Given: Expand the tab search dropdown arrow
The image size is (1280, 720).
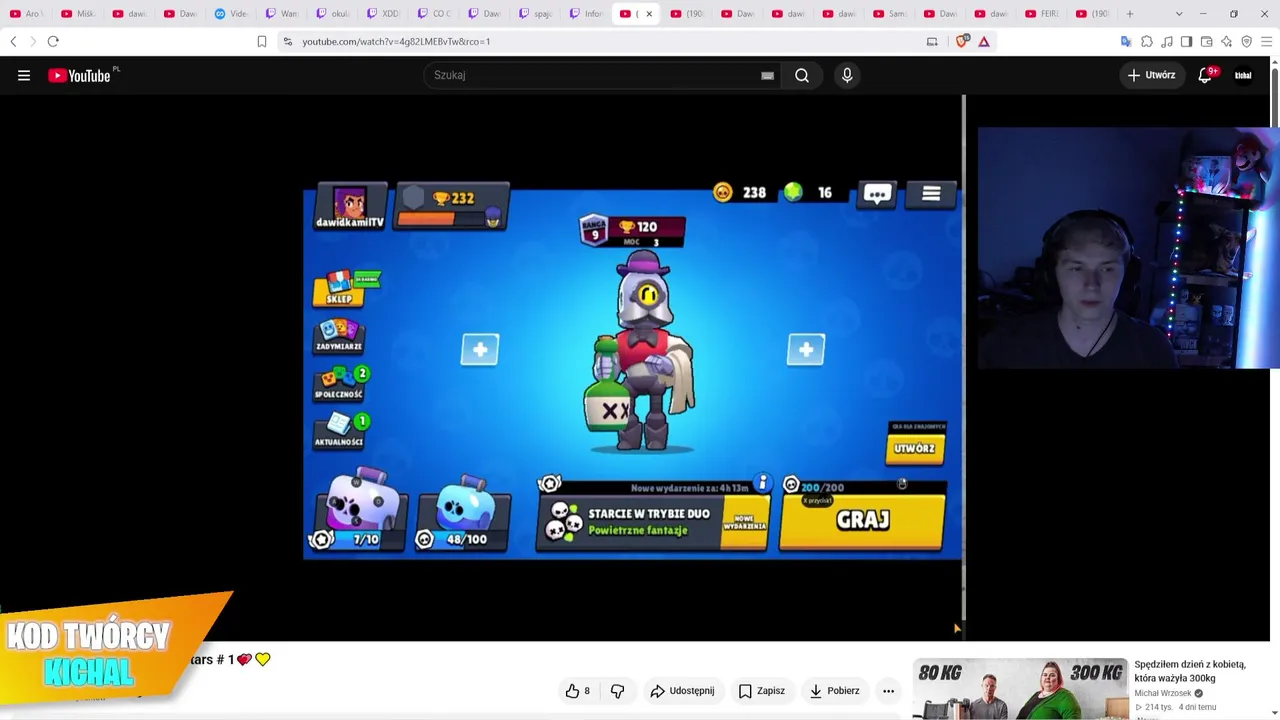Looking at the screenshot, I should click(x=1179, y=14).
